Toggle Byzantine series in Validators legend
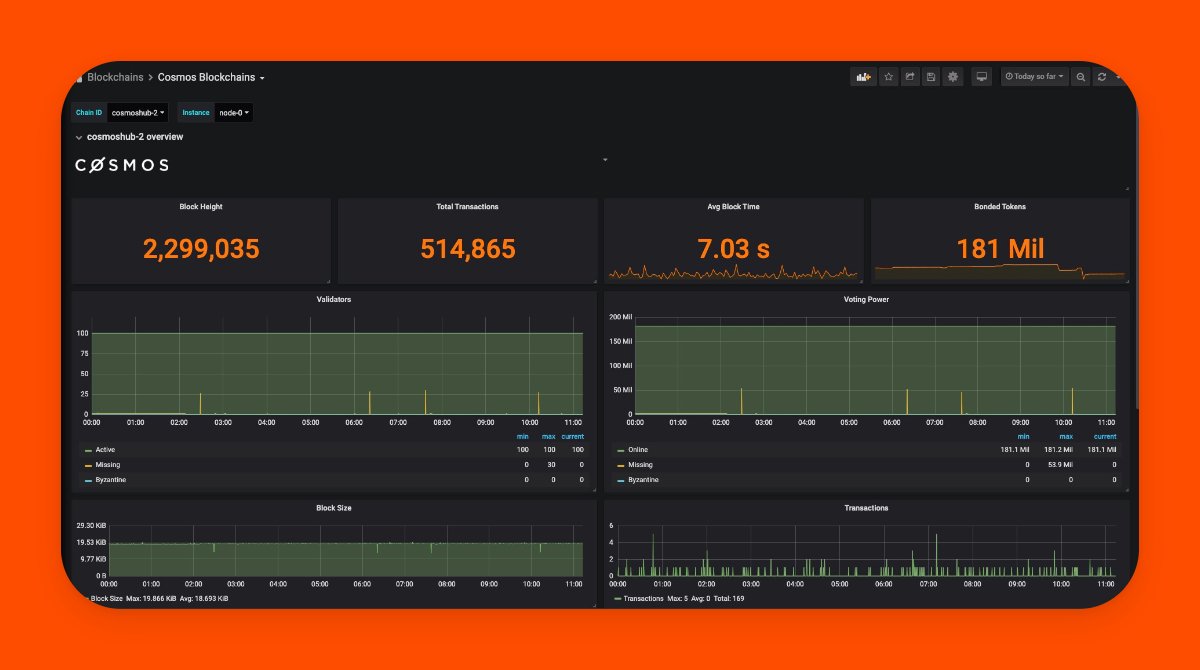This screenshot has height=670, width=1200. (x=110, y=480)
